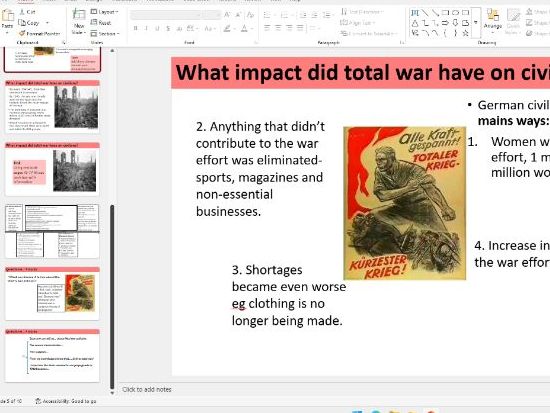This screenshot has width=550, height=413.
Task: Click inside the font name box
Action: coord(165,15)
